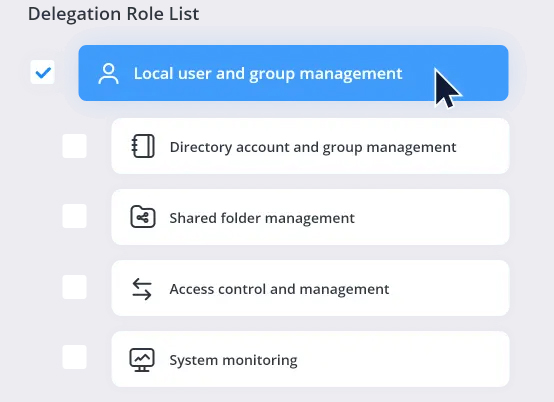
Task: Pick the 'System monitoring' label text
Action: tap(234, 361)
